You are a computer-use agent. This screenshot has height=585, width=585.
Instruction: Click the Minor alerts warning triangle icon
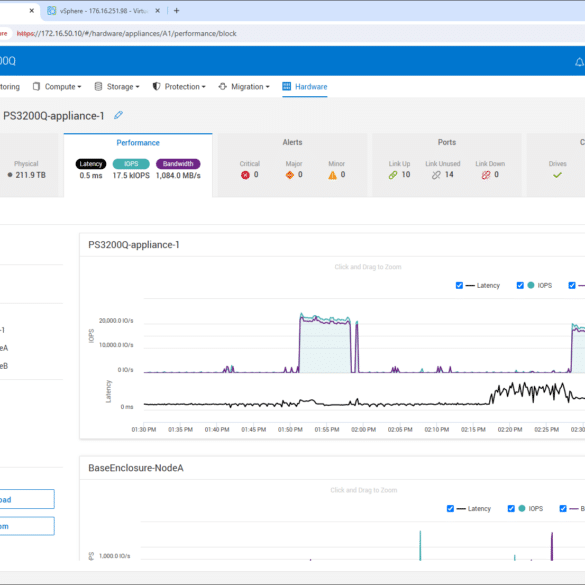(x=332, y=175)
